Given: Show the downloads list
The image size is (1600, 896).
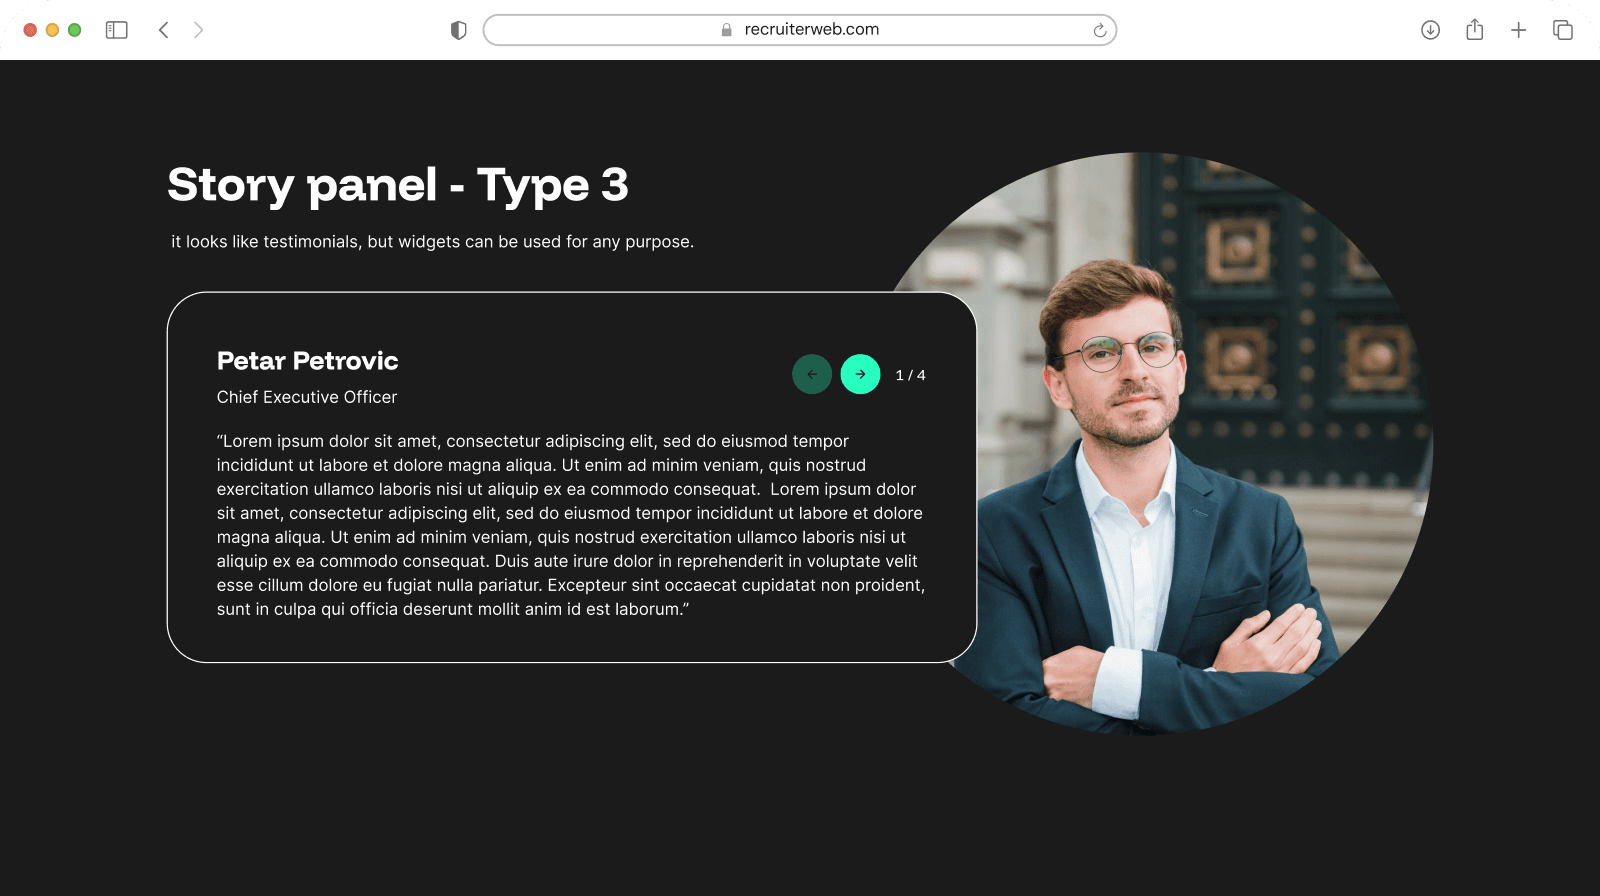Looking at the screenshot, I should click(x=1430, y=30).
